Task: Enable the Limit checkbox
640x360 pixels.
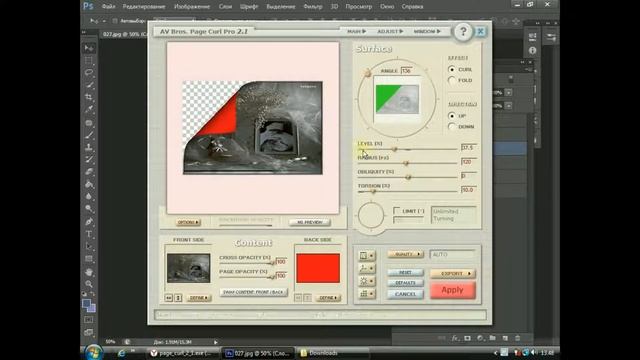Action: tap(396, 211)
